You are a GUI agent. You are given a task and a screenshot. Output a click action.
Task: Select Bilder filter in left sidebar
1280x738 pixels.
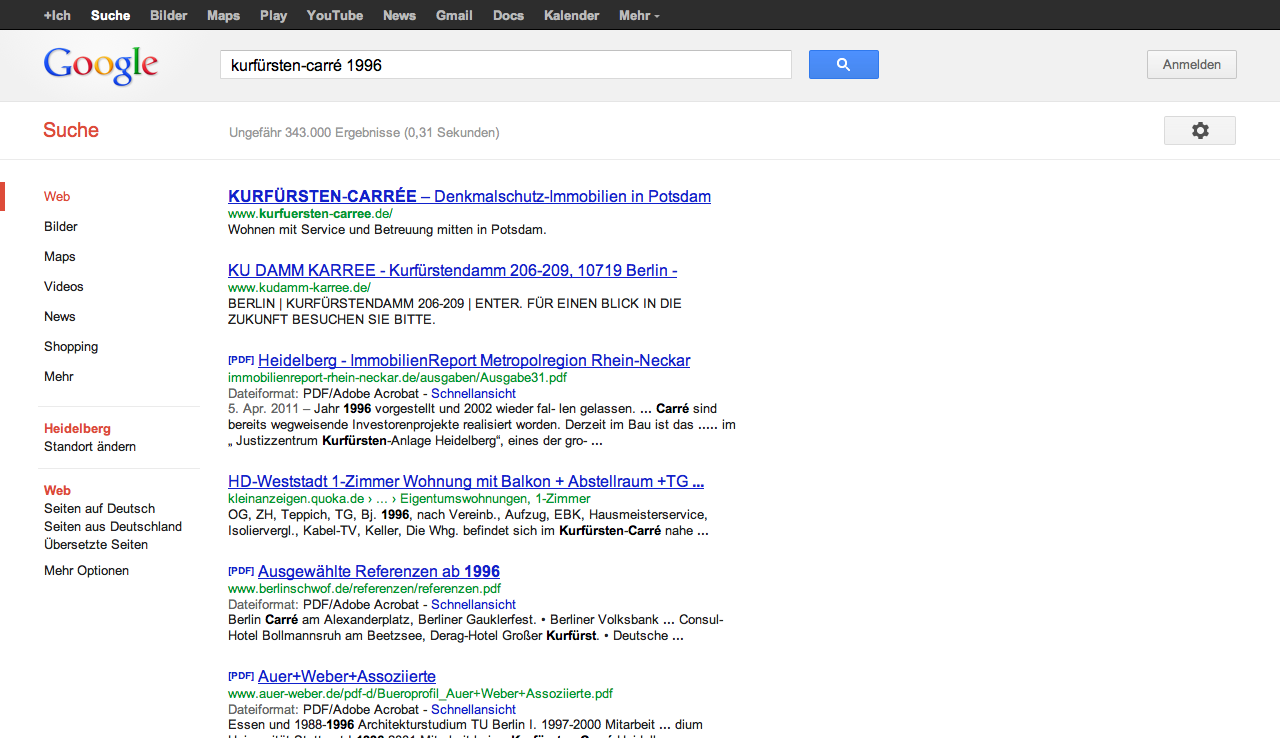tap(61, 227)
